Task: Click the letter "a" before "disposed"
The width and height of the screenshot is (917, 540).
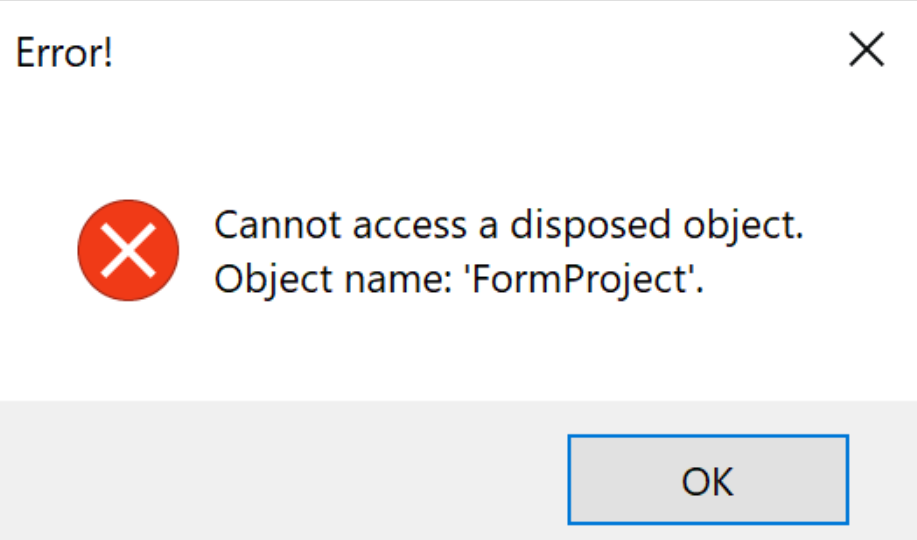Action: click(x=488, y=227)
